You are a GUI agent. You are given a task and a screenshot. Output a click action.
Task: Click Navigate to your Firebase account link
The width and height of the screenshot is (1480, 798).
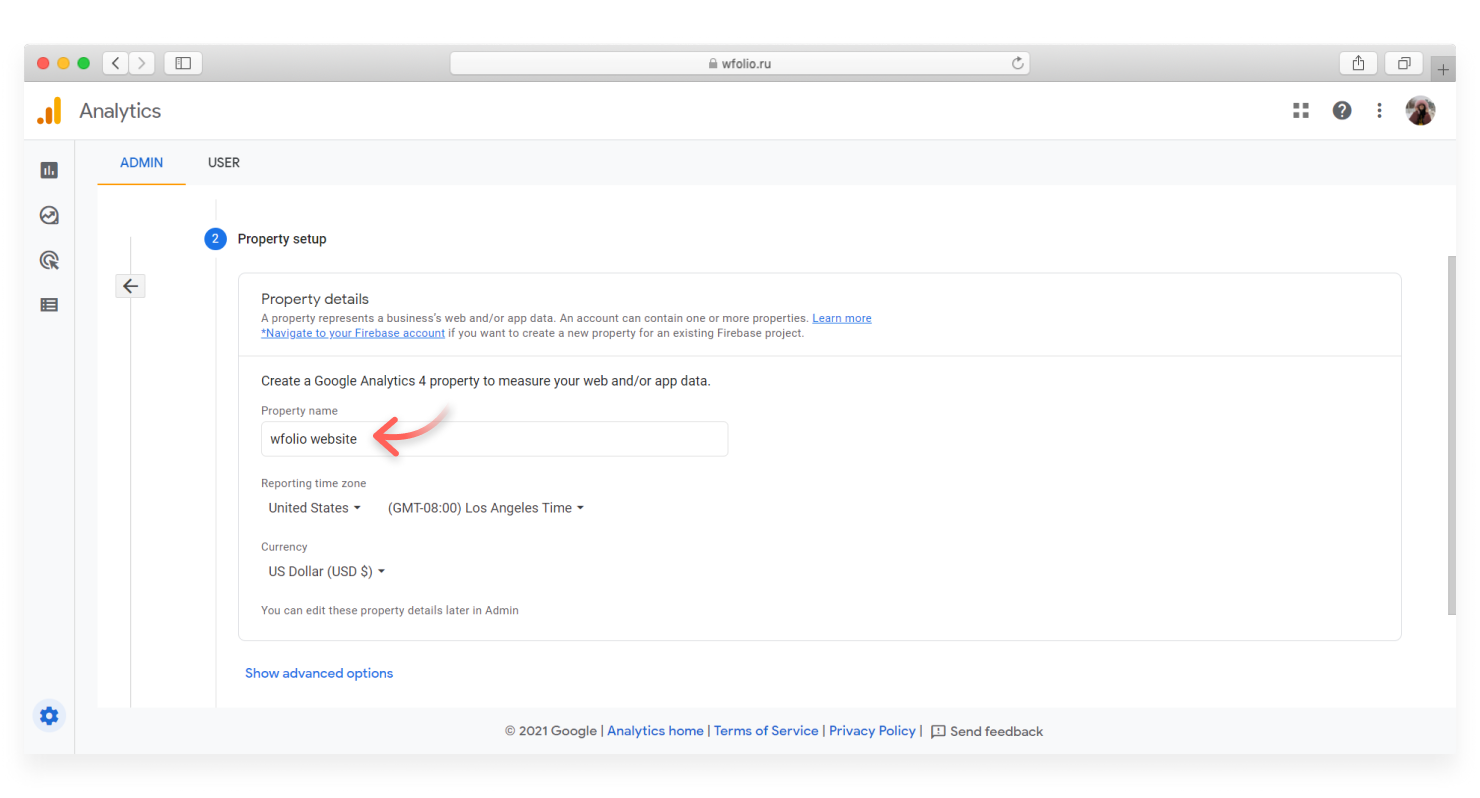tap(353, 333)
